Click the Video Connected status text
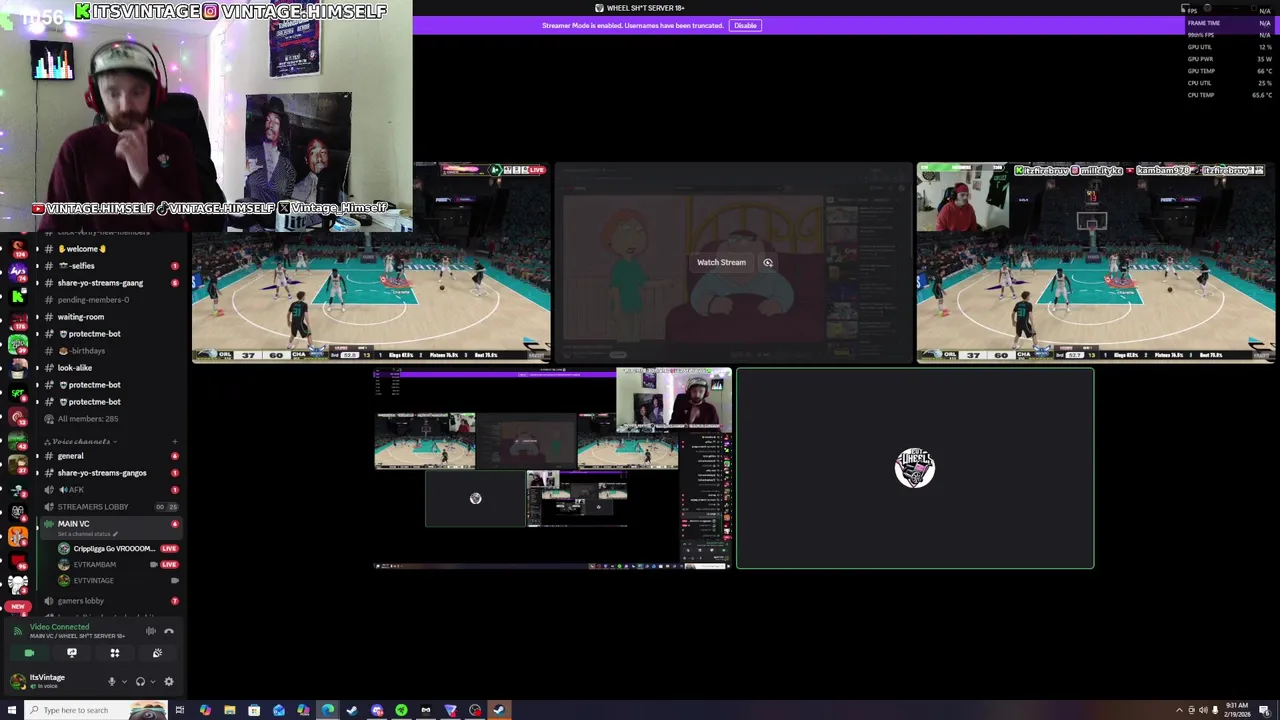The height and width of the screenshot is (720, 1280). 59,627
